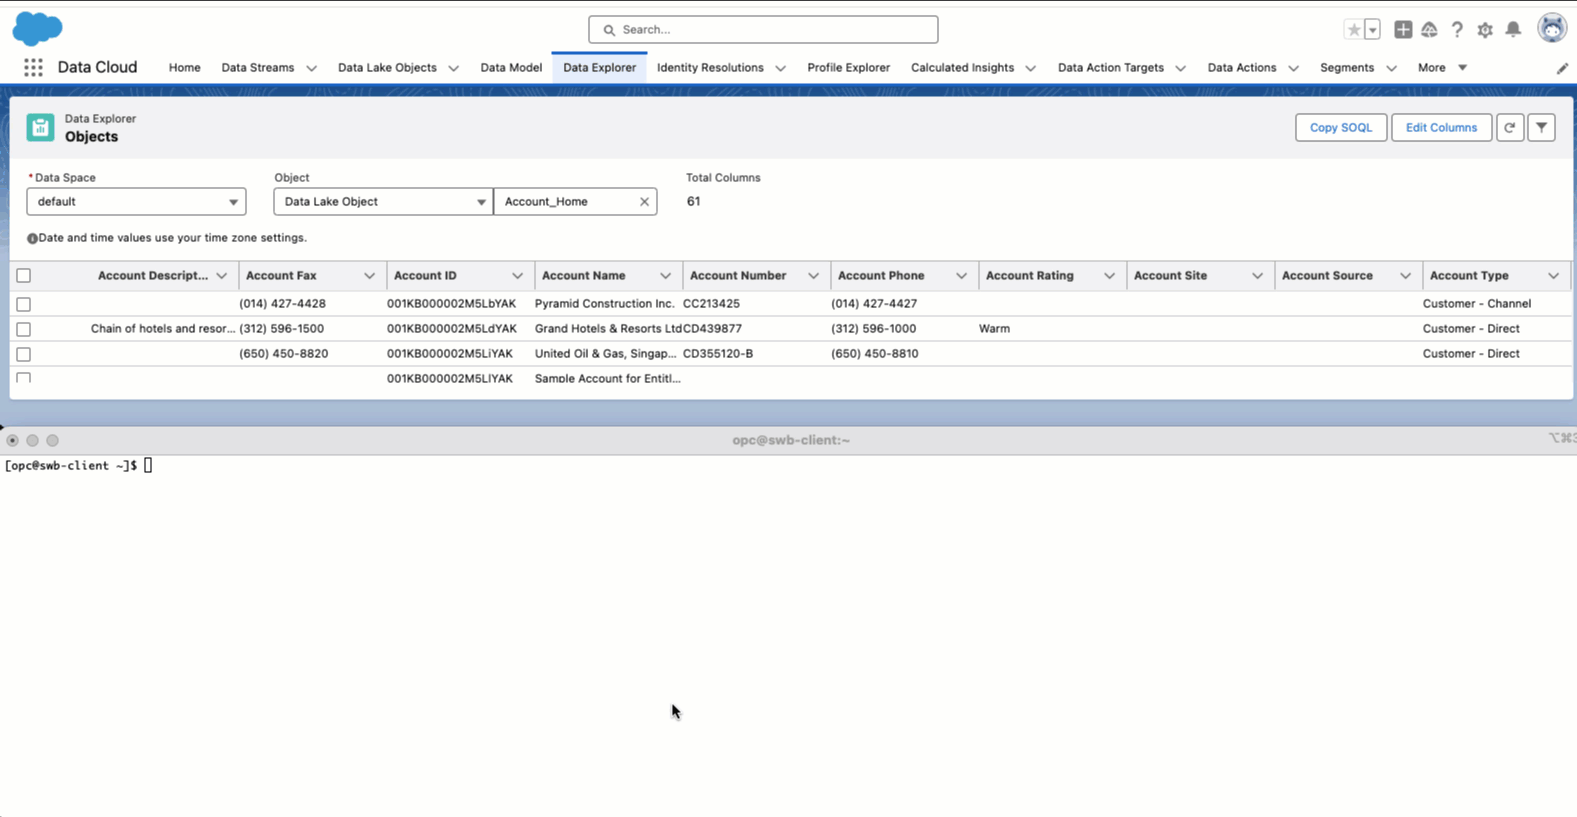This screenshot has height=817, width=1577.
Task: Click account number CD439877
Action: coord(713,329)
